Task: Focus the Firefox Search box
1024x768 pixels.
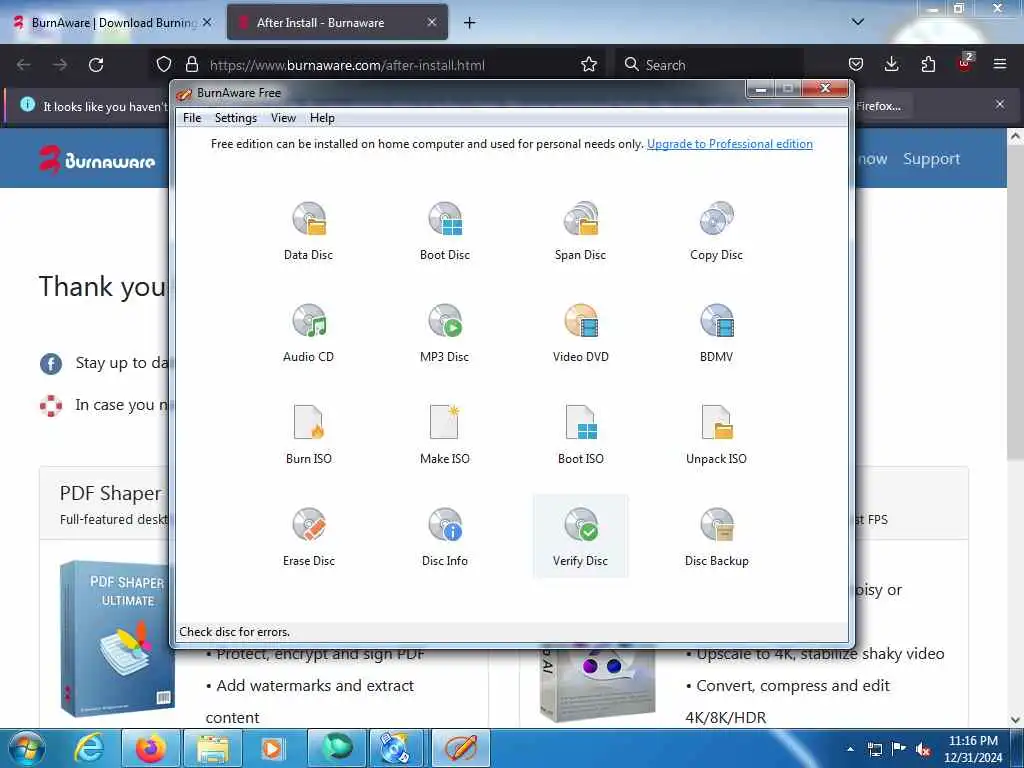Action: [x=709, y=65]
